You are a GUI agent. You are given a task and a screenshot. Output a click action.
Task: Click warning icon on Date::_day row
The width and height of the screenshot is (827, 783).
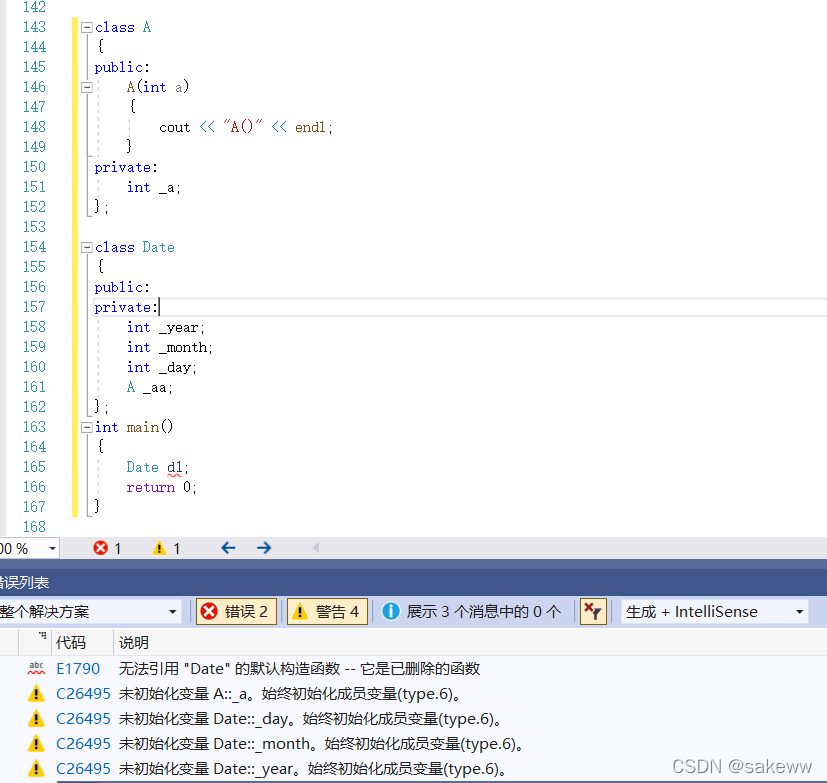[36, 719]
